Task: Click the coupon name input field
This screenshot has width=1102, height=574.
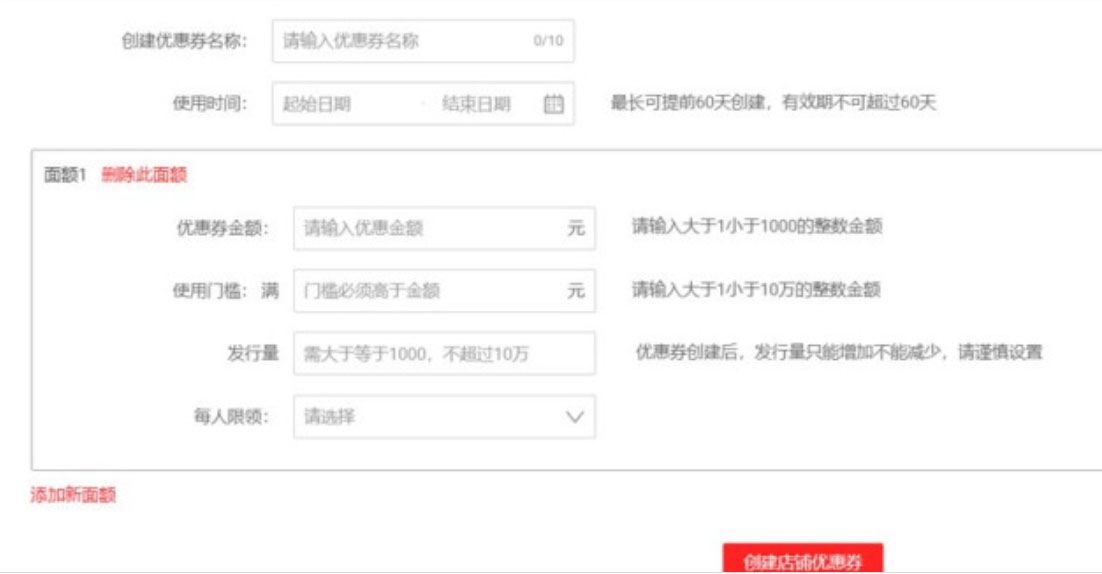Action: point(423,41)
